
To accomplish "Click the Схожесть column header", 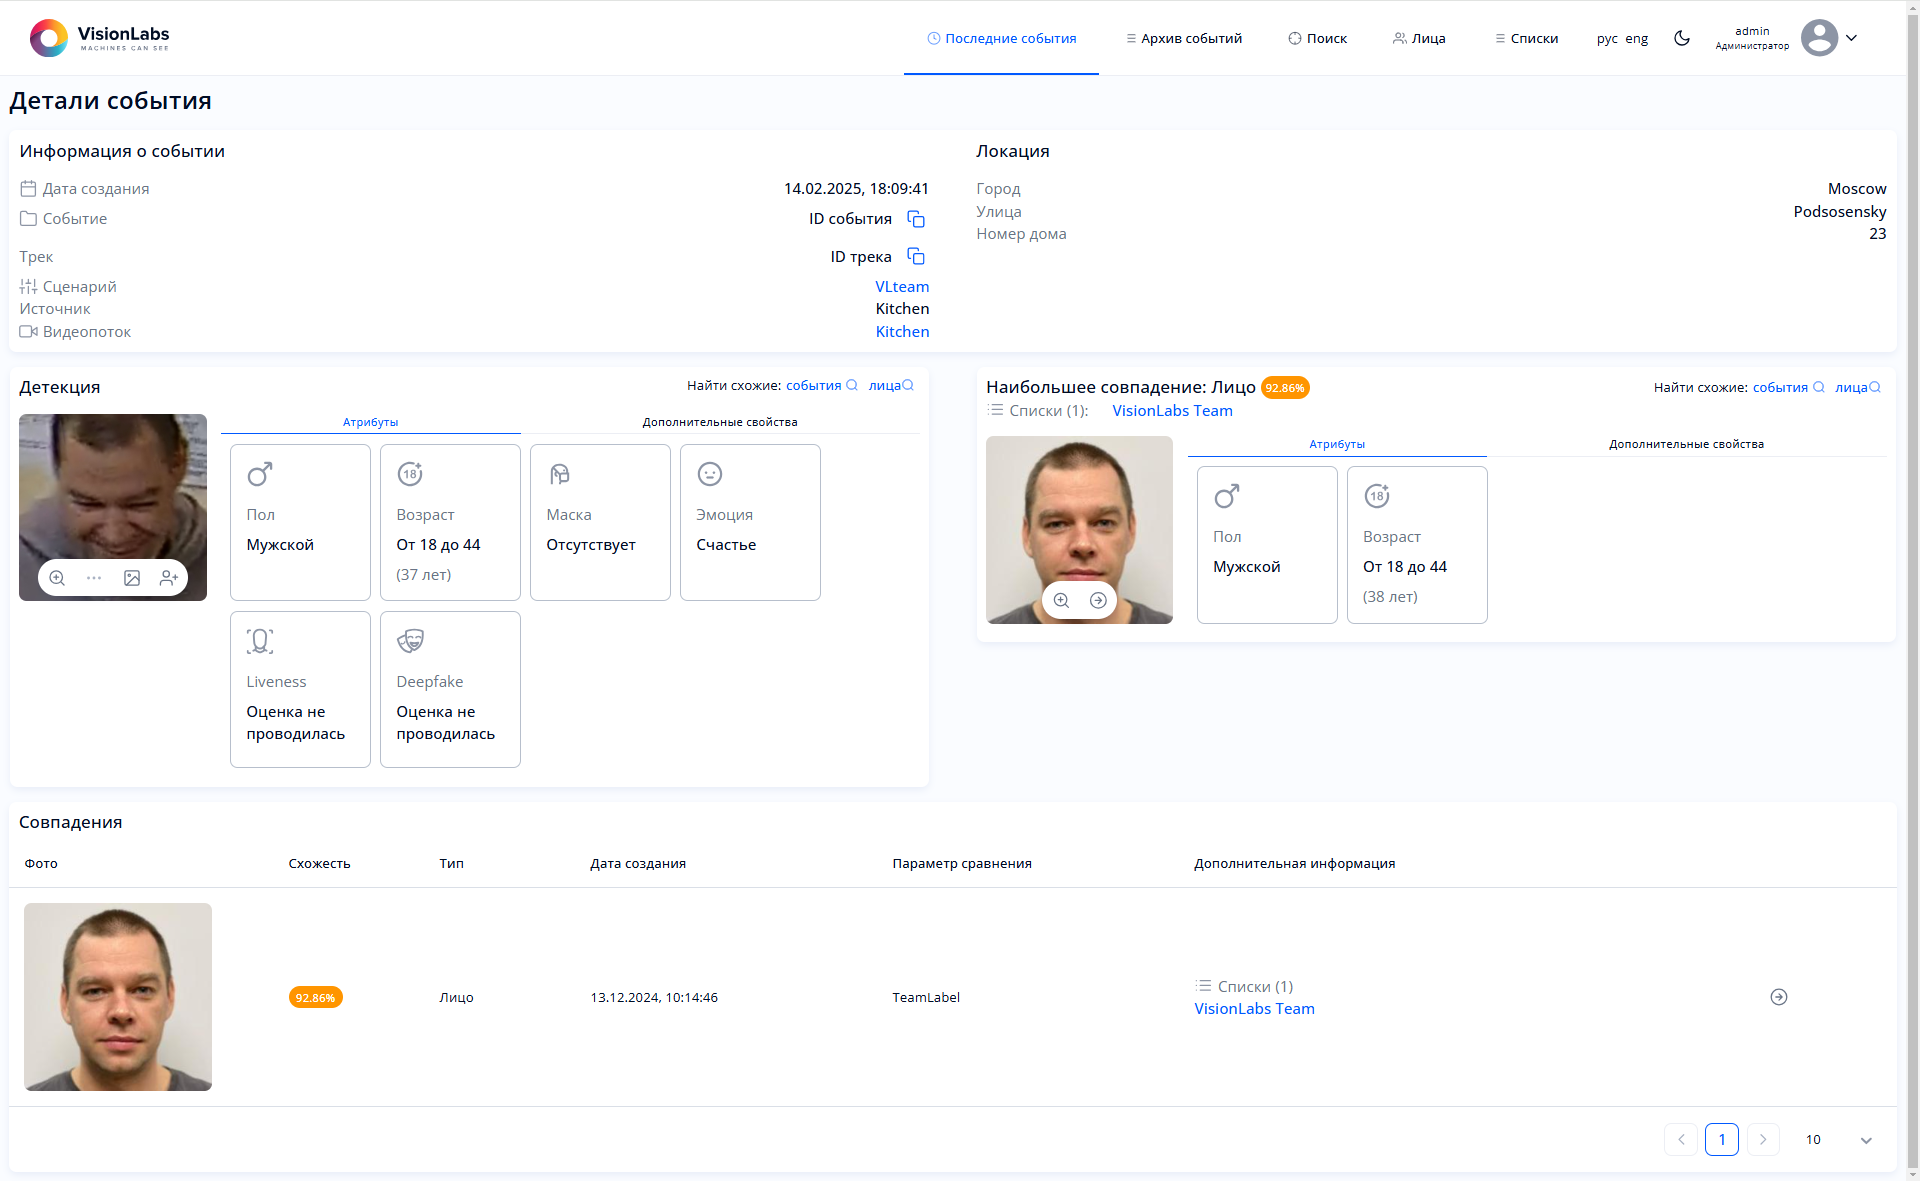I will click(x=319, y=864).
